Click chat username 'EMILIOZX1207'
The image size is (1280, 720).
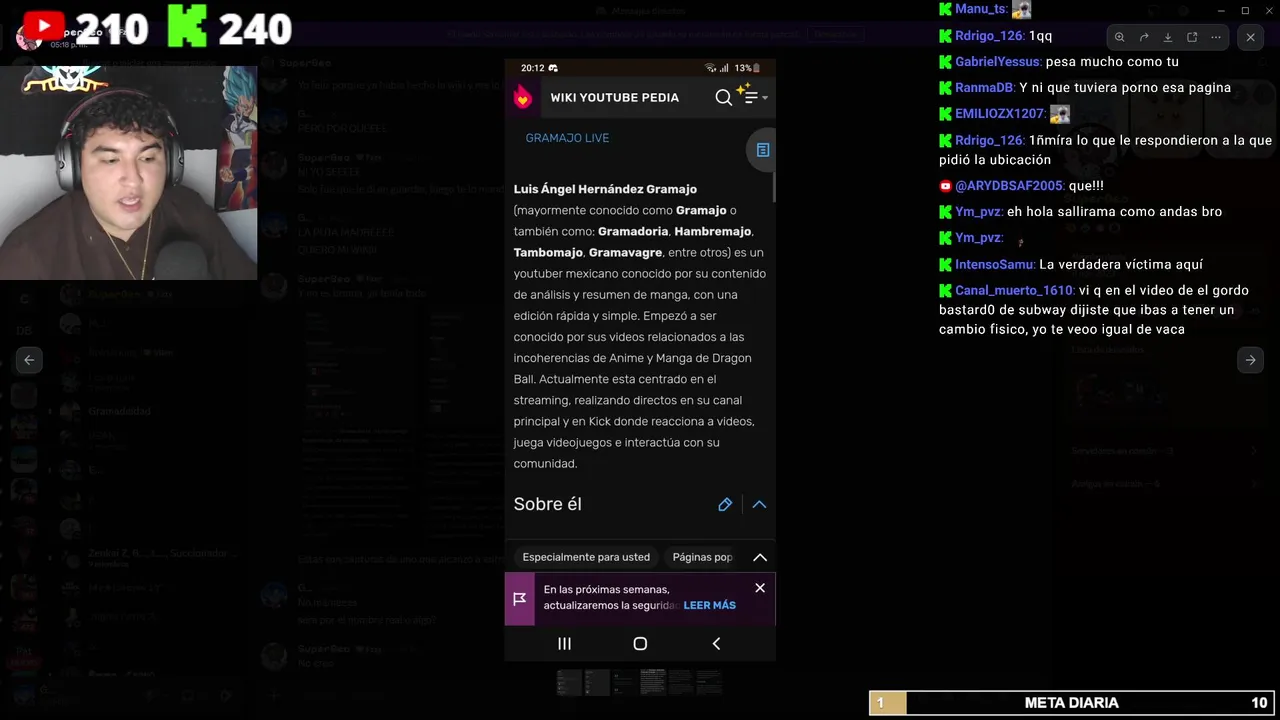coord(1000,114)
